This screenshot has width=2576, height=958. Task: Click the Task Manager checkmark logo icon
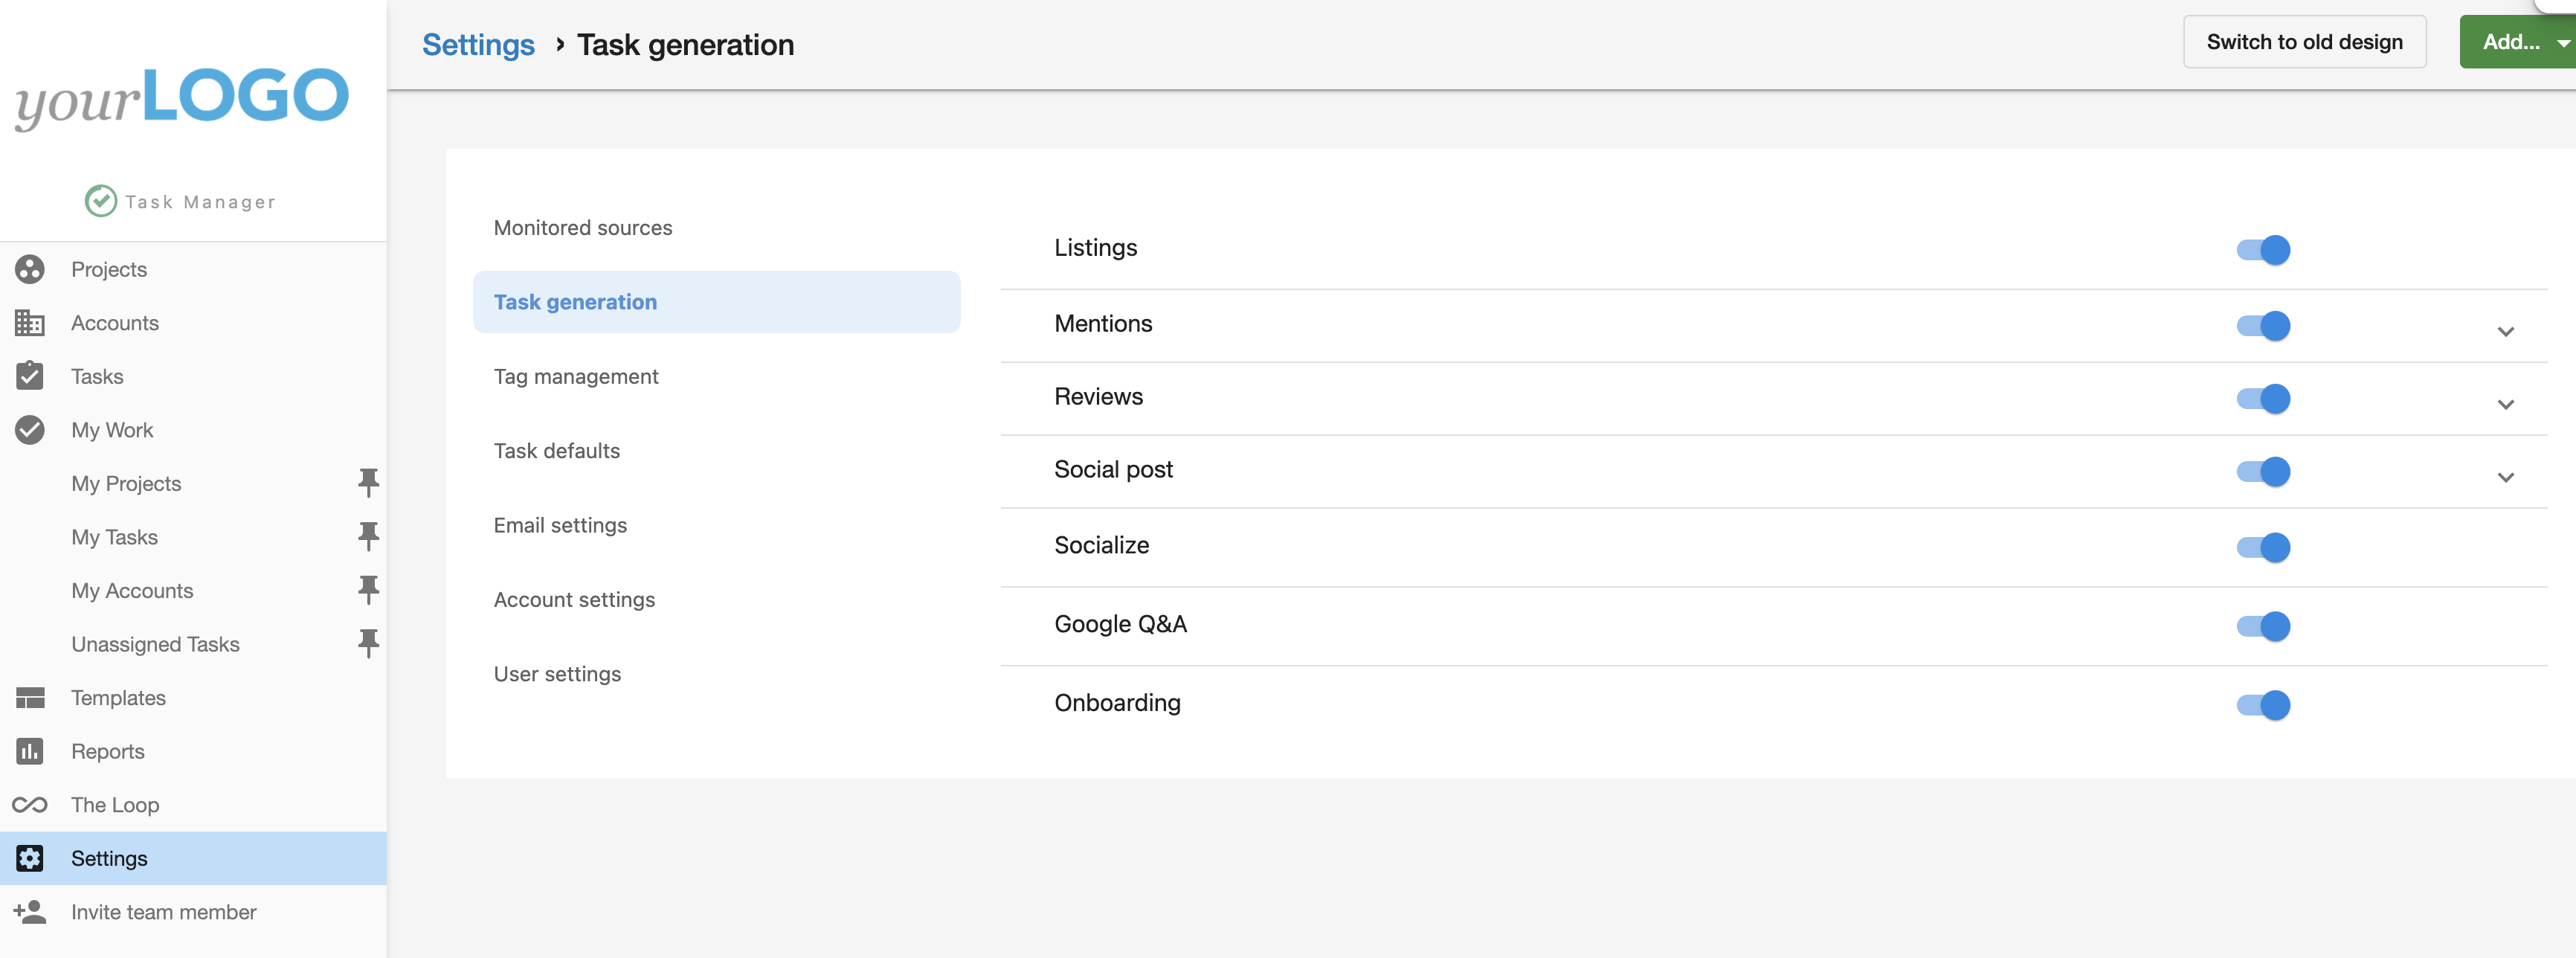[x=100, y=201]
